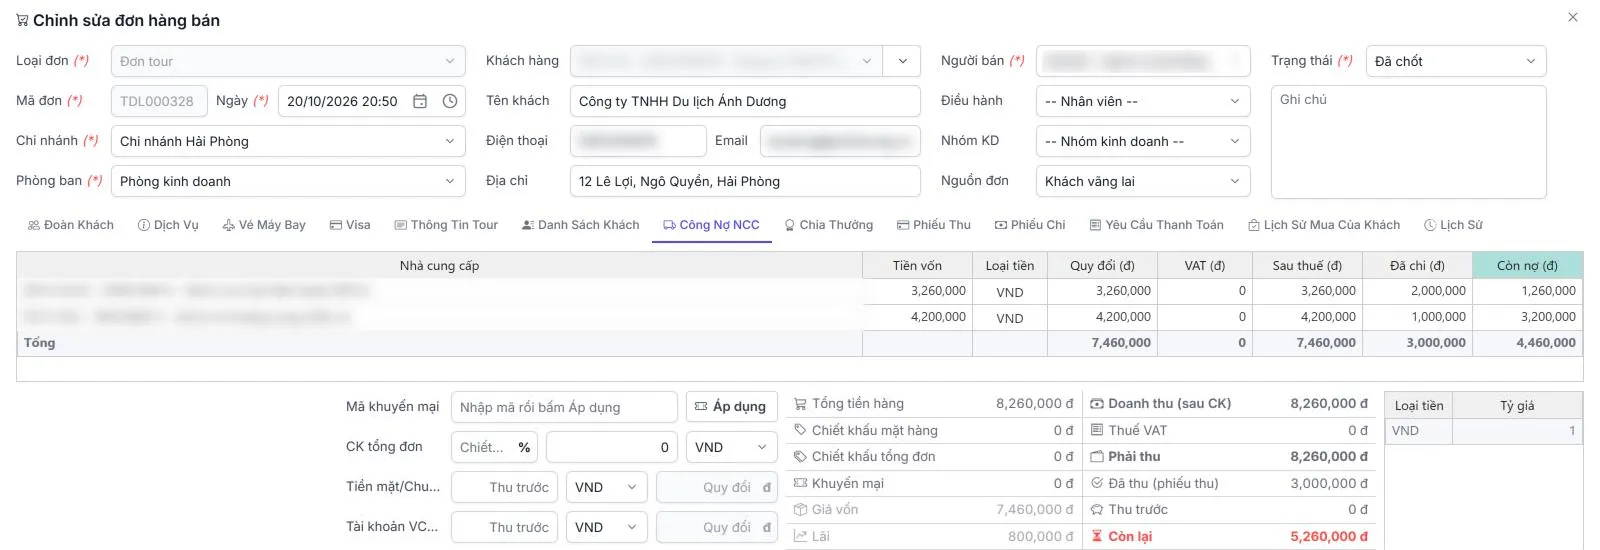This screenshot has width=1600, height=550.
Task: Open the Chia Thưởng tab
Action: point(828,225)
